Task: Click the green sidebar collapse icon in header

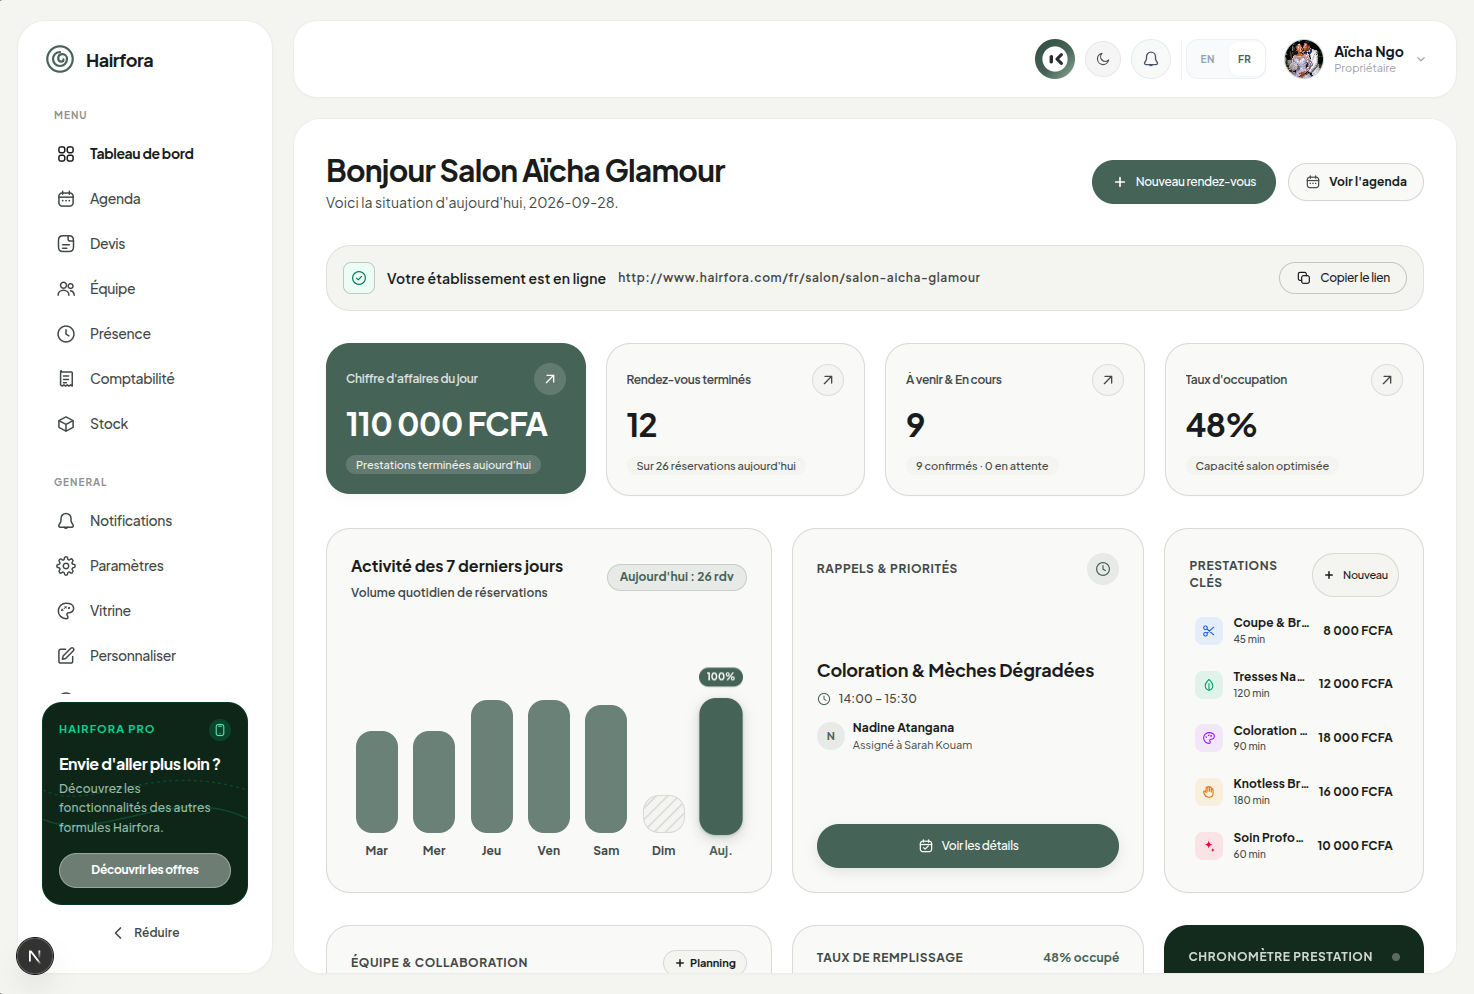Action: pyautogui.click(x=1055, y=59)
